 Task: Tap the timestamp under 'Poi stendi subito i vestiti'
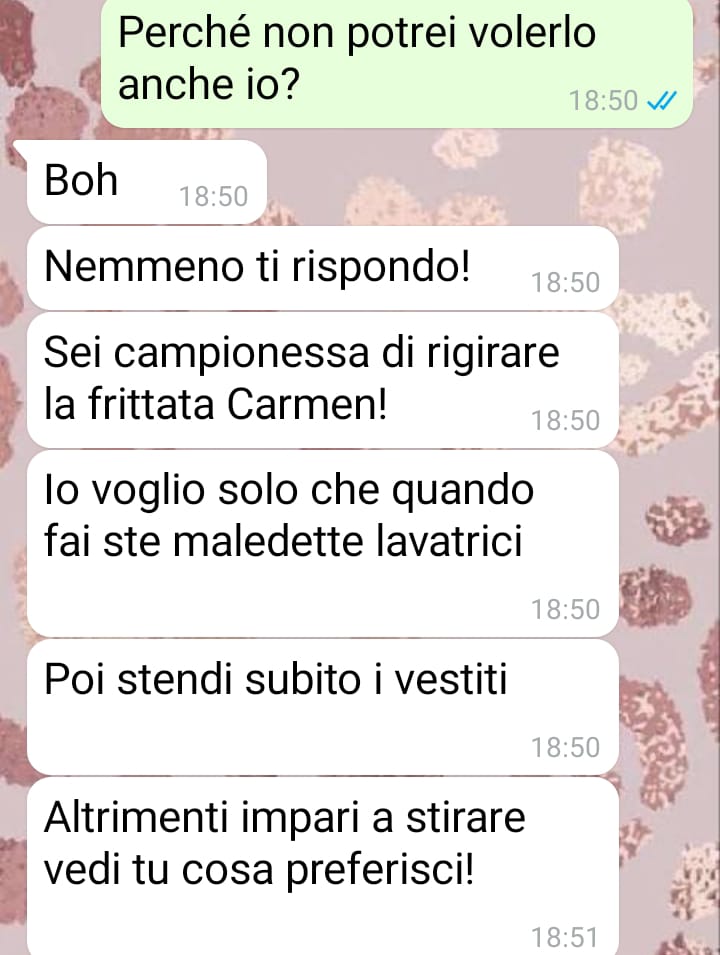click(566, 747)
